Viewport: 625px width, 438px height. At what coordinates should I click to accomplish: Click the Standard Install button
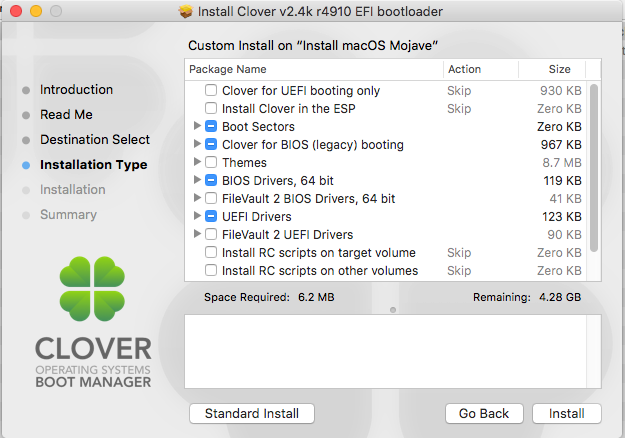(252, 413)
